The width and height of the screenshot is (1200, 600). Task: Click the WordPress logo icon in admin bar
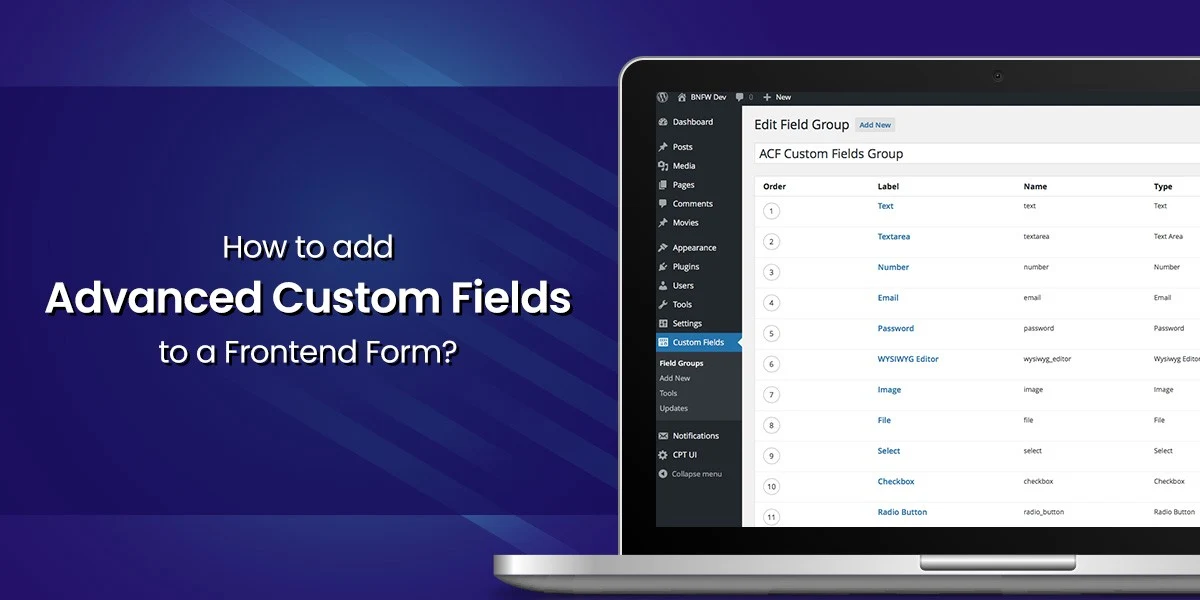click(662, 97)
